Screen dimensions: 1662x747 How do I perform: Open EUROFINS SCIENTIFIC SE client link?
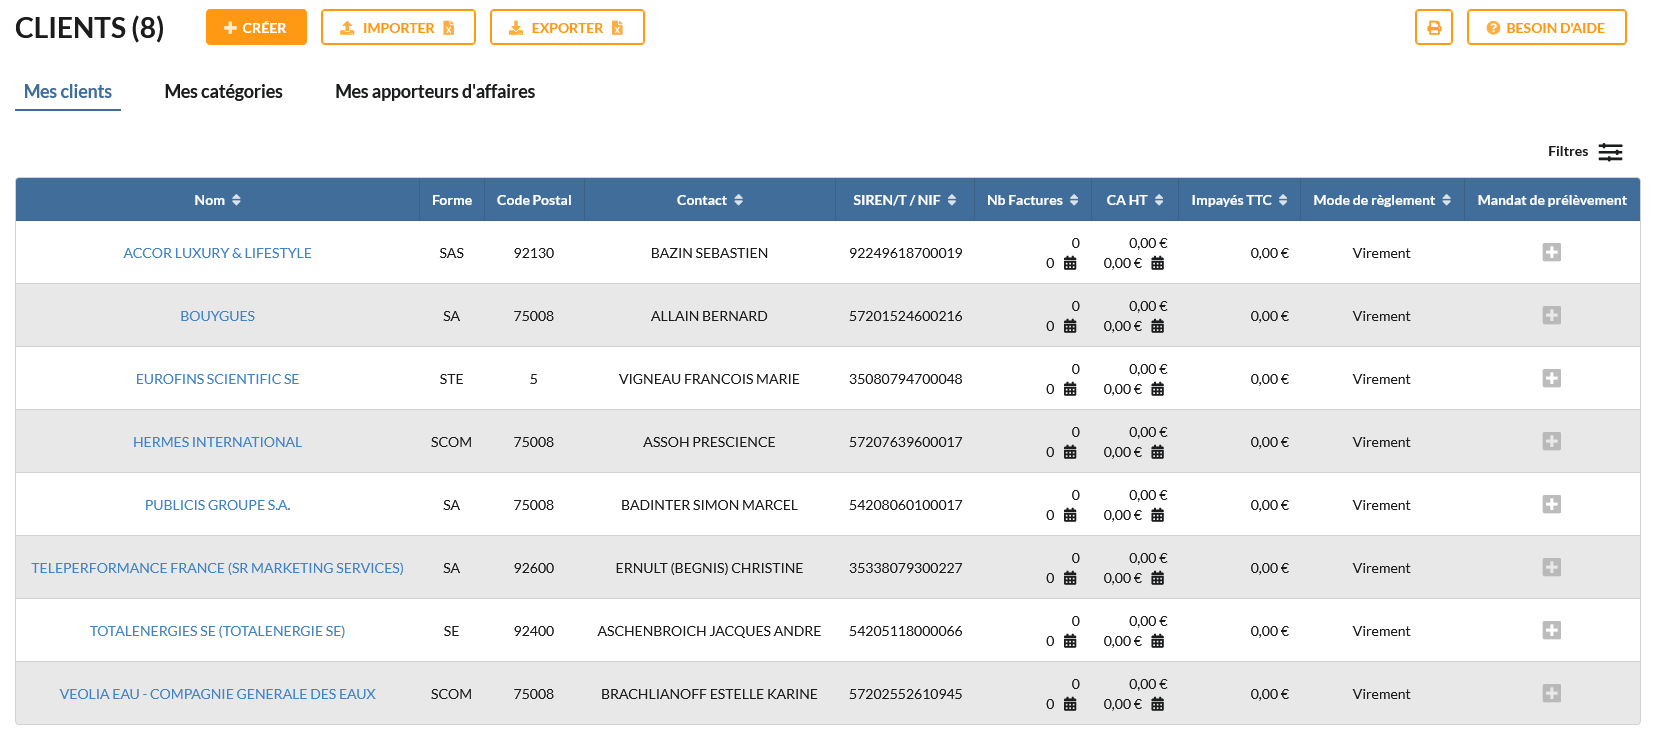[217, 379]
